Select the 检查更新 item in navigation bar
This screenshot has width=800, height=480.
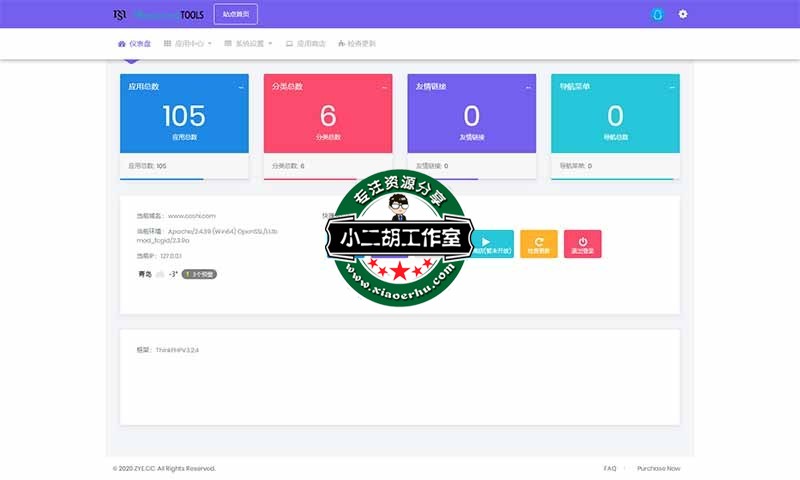coord(357,44)
